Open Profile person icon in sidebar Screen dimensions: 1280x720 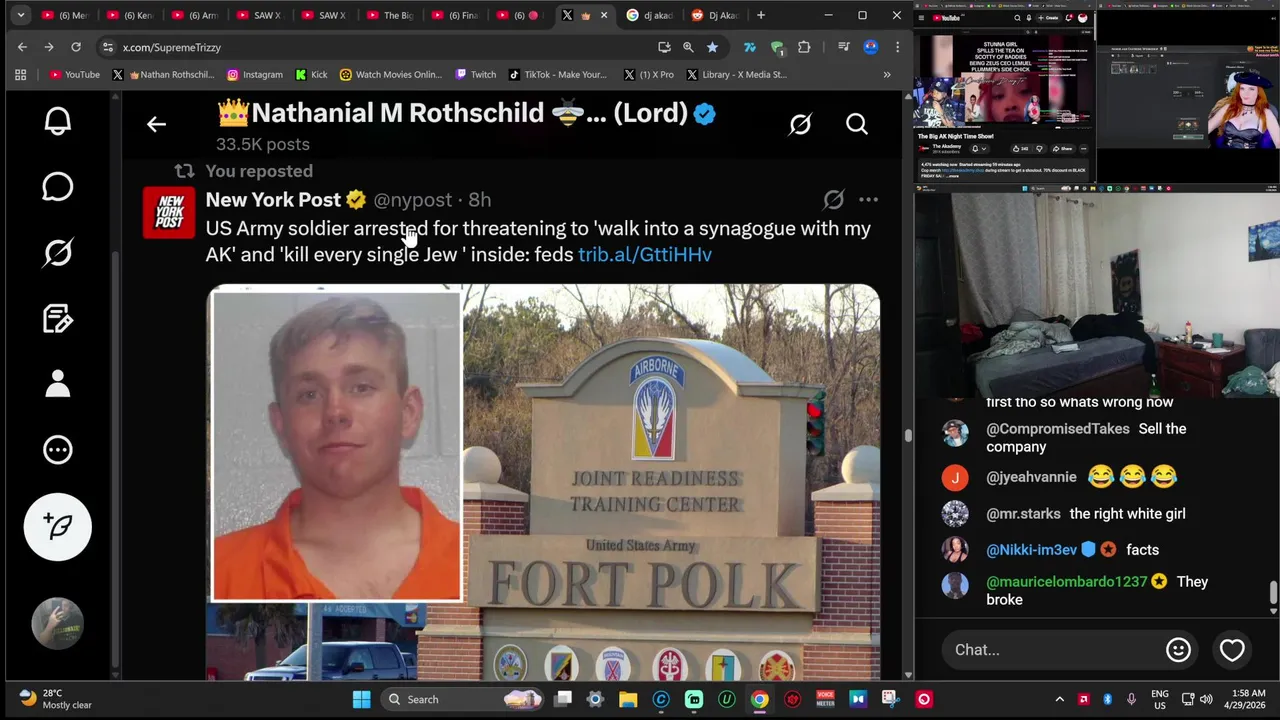pyautogui.click(x=58, y=384)
